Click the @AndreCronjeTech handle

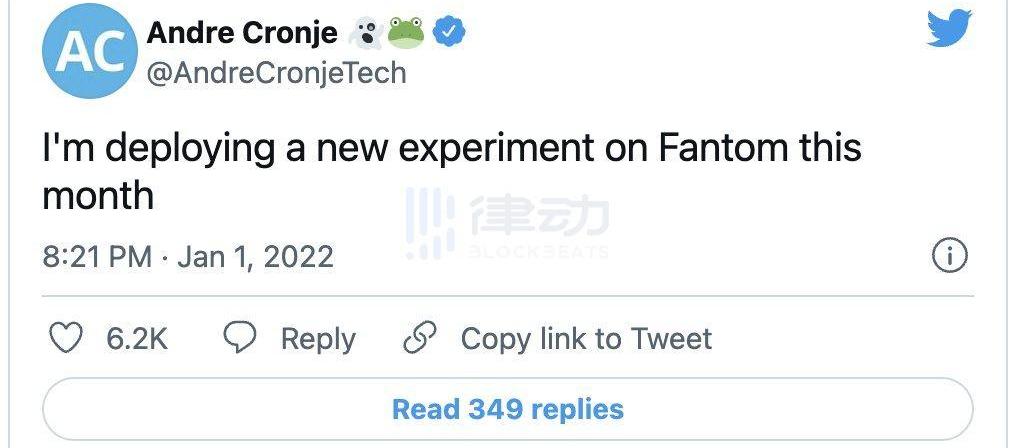tap(276, 73)
